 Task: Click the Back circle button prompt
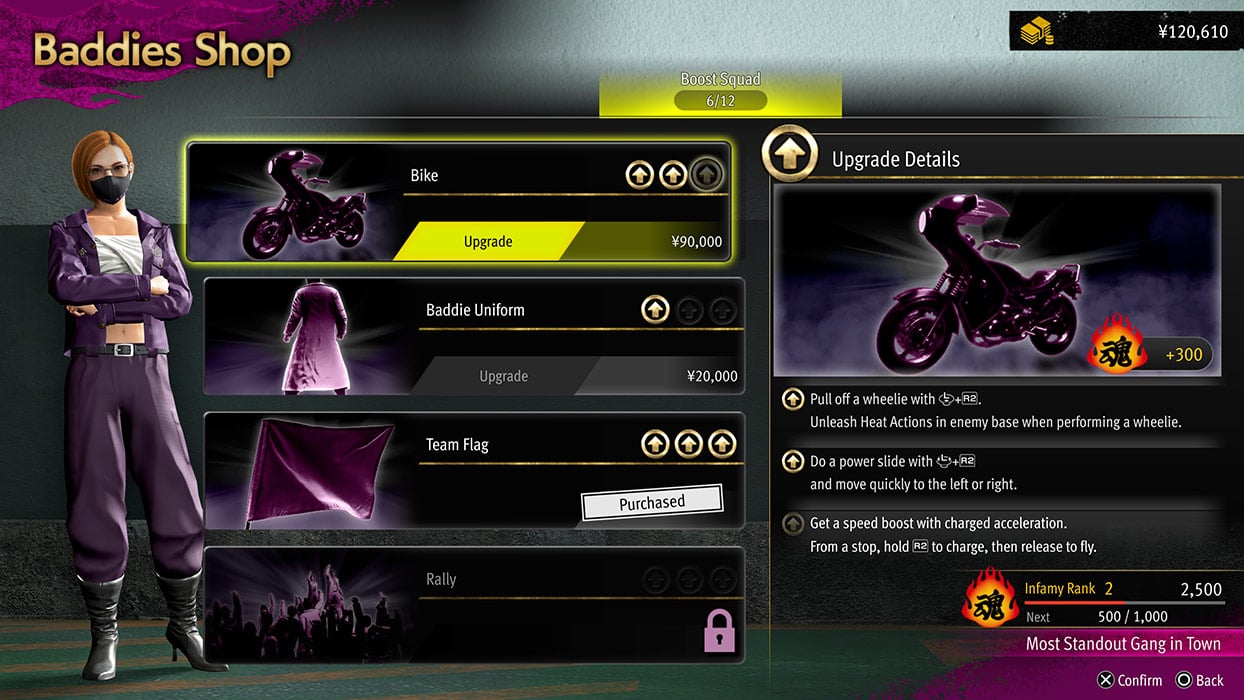(x=1199, y=680)
